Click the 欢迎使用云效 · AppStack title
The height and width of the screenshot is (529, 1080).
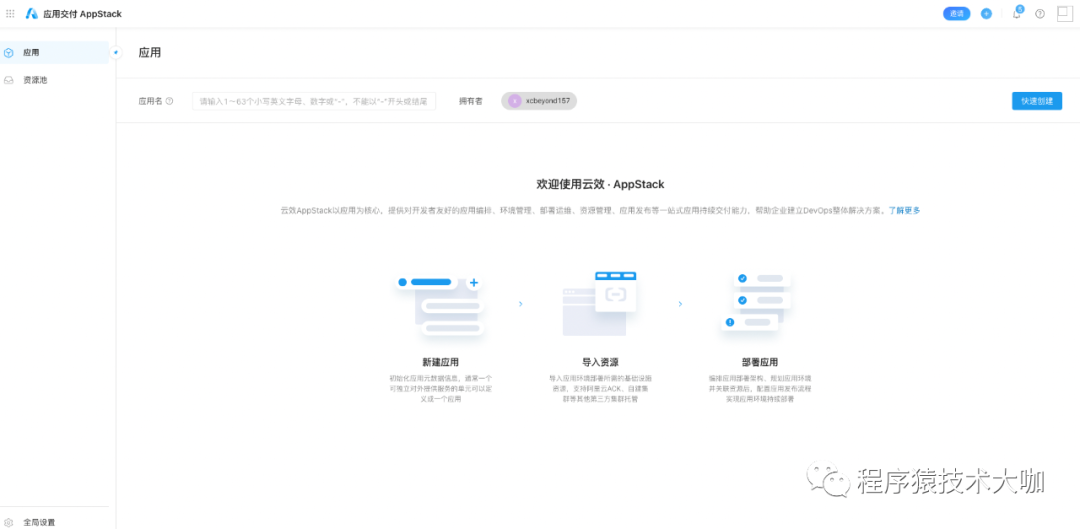point(600,184)
